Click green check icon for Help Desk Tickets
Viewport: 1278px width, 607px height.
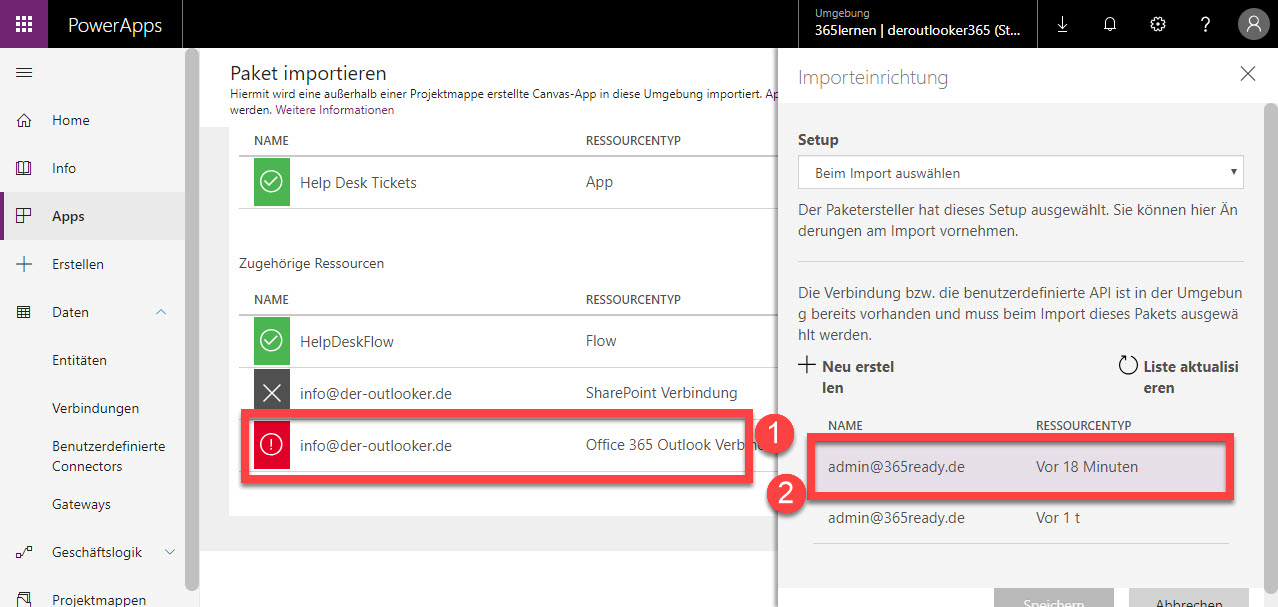click(x=271, y=183)
